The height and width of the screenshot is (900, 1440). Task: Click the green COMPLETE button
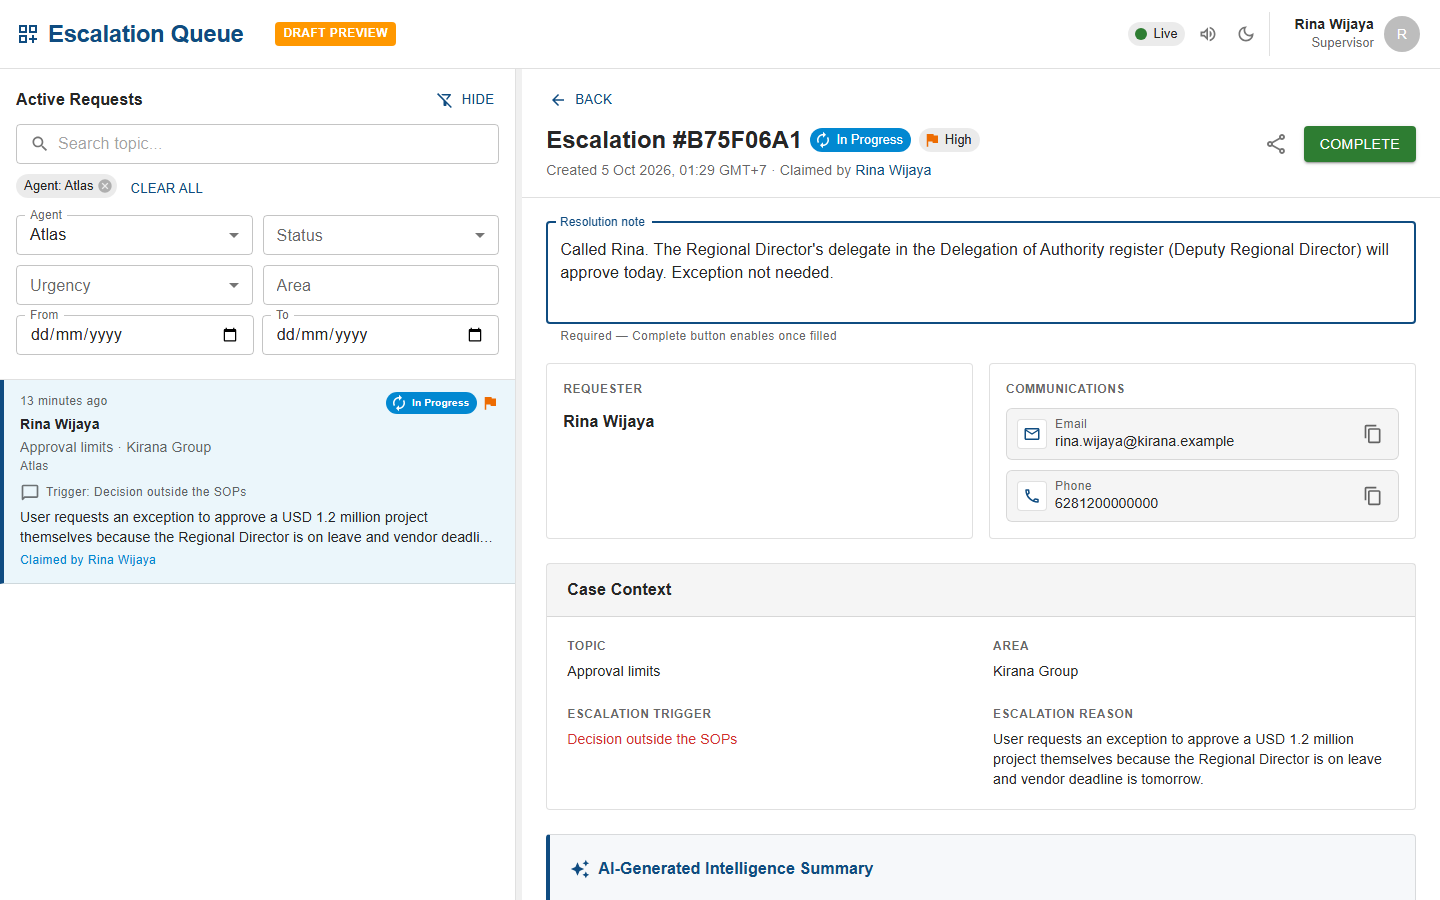click(1359, 144)
